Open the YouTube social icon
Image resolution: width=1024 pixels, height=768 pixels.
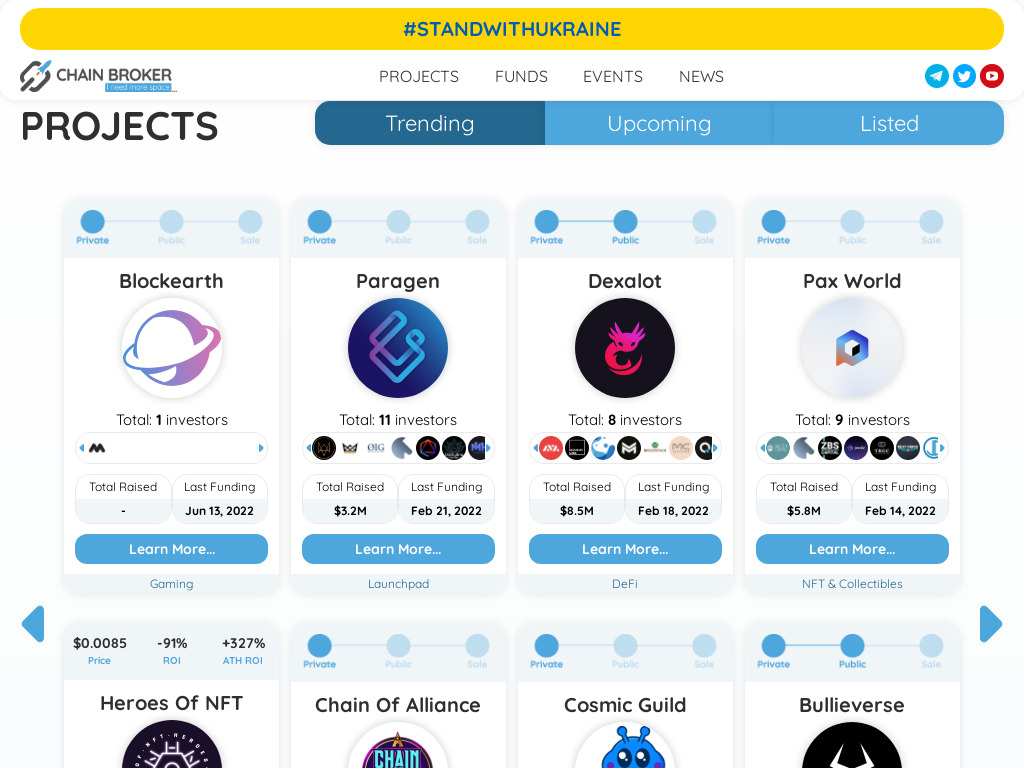[991, 76]
